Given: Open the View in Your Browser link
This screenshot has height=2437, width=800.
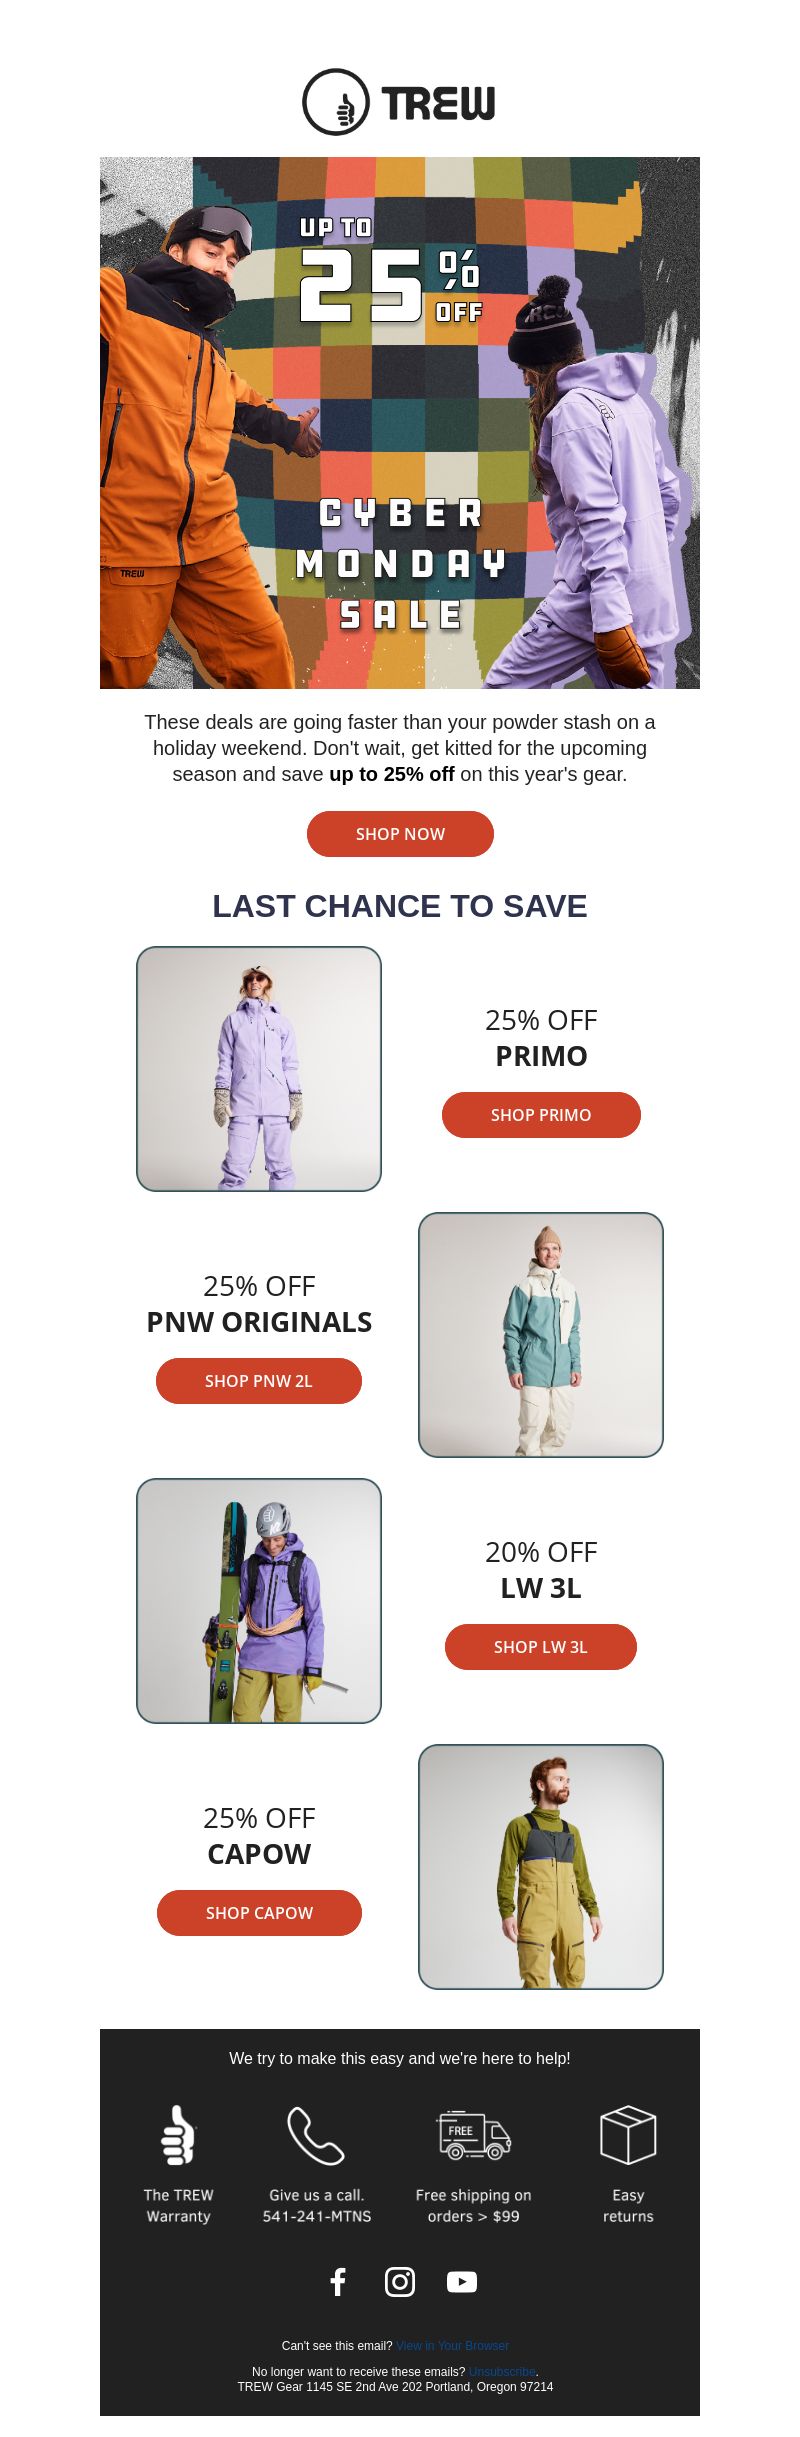Looking at the screenshot, I should click(452, 2345).
